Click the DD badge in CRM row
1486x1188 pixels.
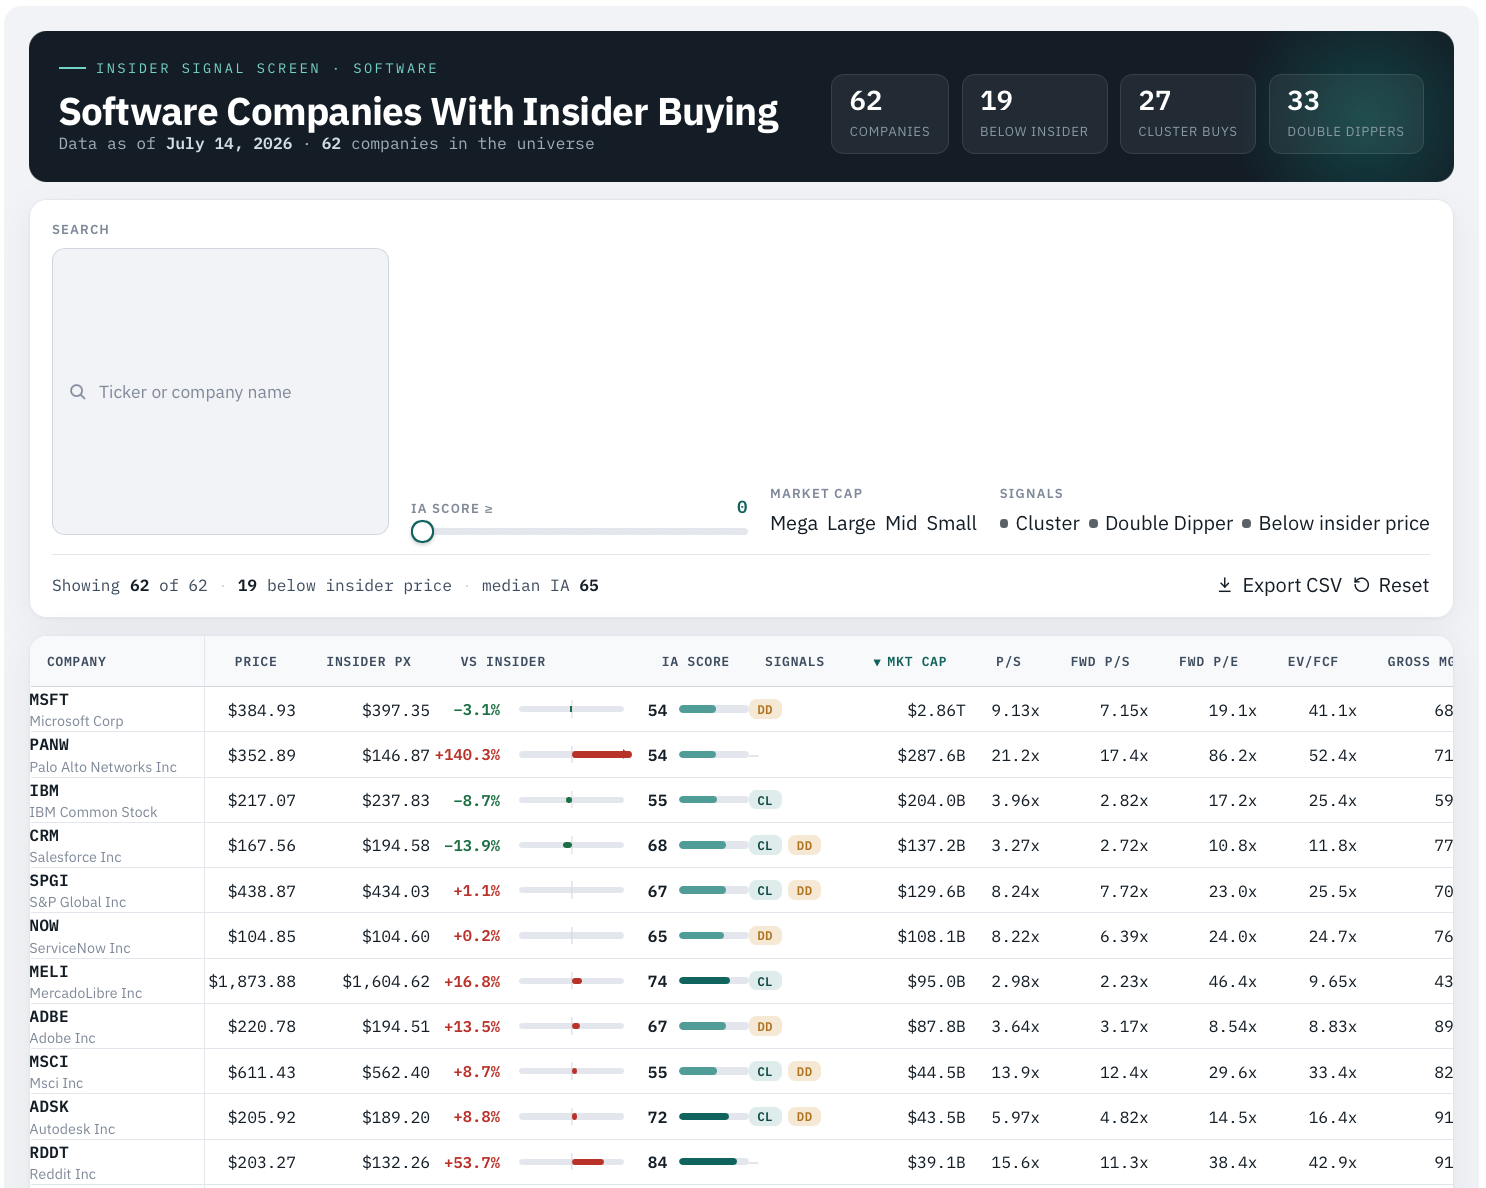(x=804, y=845)
